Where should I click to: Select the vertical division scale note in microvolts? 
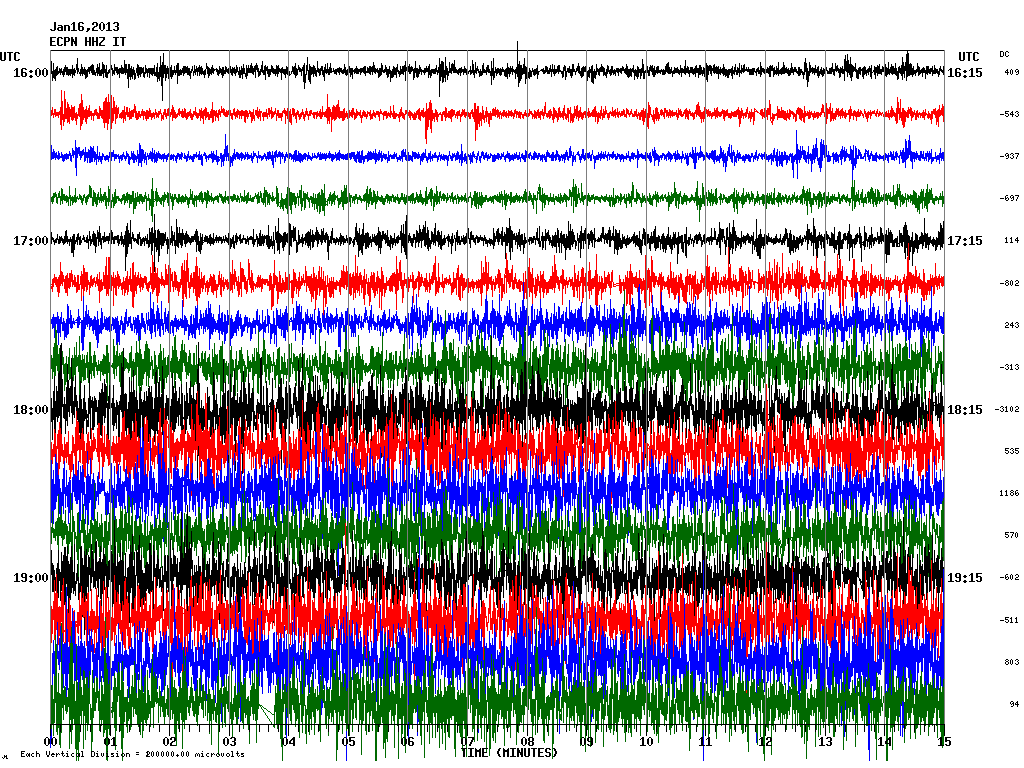[x=133, y=754]
